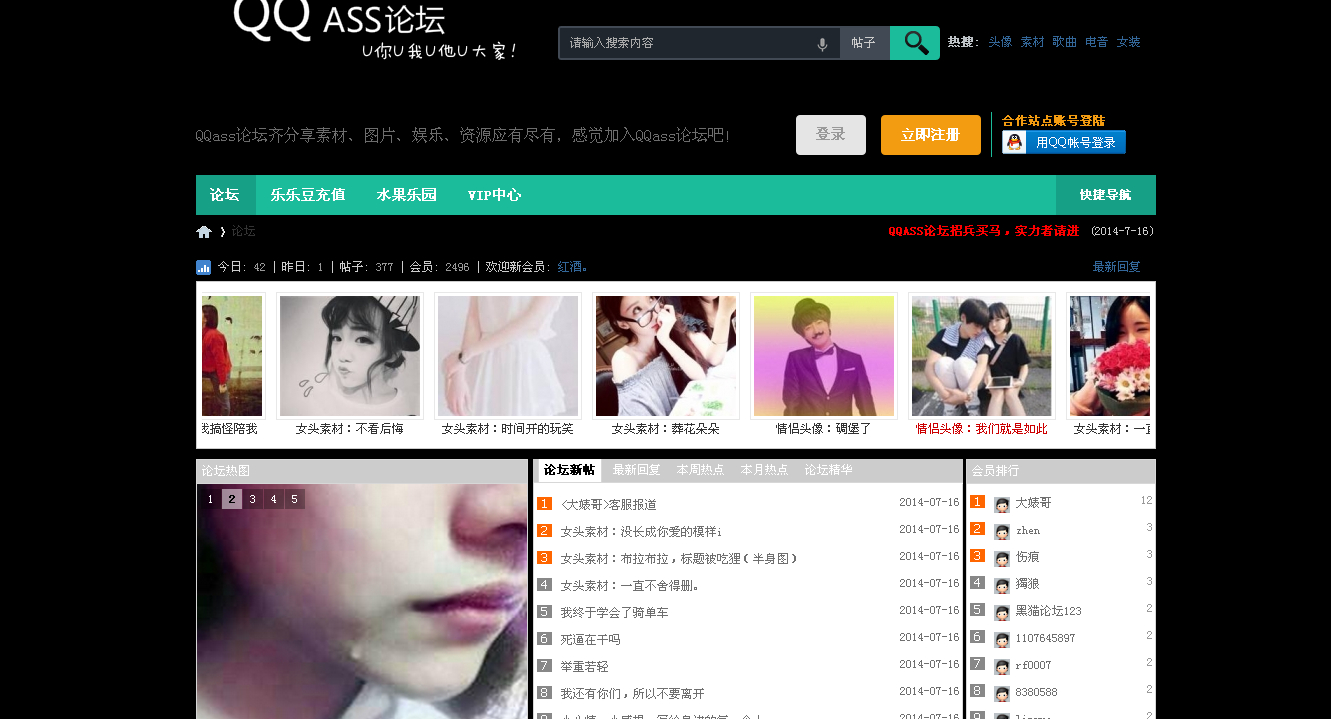Click 用QQ帐号登录 button

coord(1064,143)
